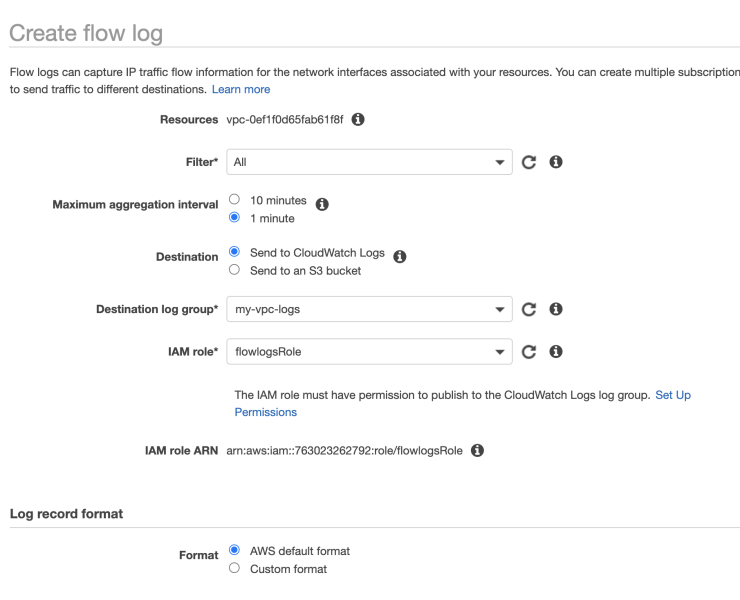Screen dimensions: 740x600
Task: Open the flowlogsRole IAM role dropdown
Action: point(369,352)
